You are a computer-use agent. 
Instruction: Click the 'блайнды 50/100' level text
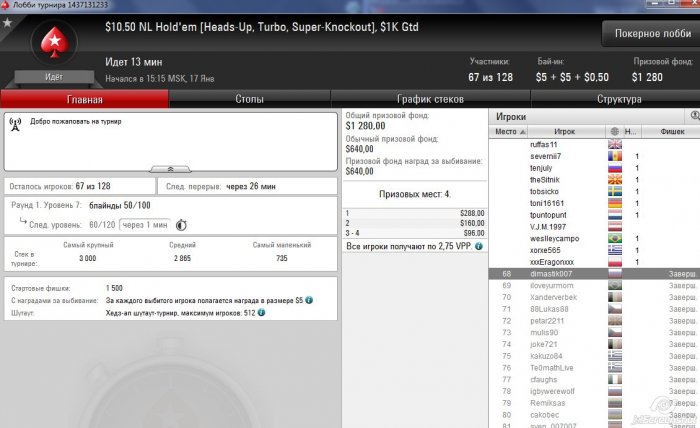(x=120, y=205)
